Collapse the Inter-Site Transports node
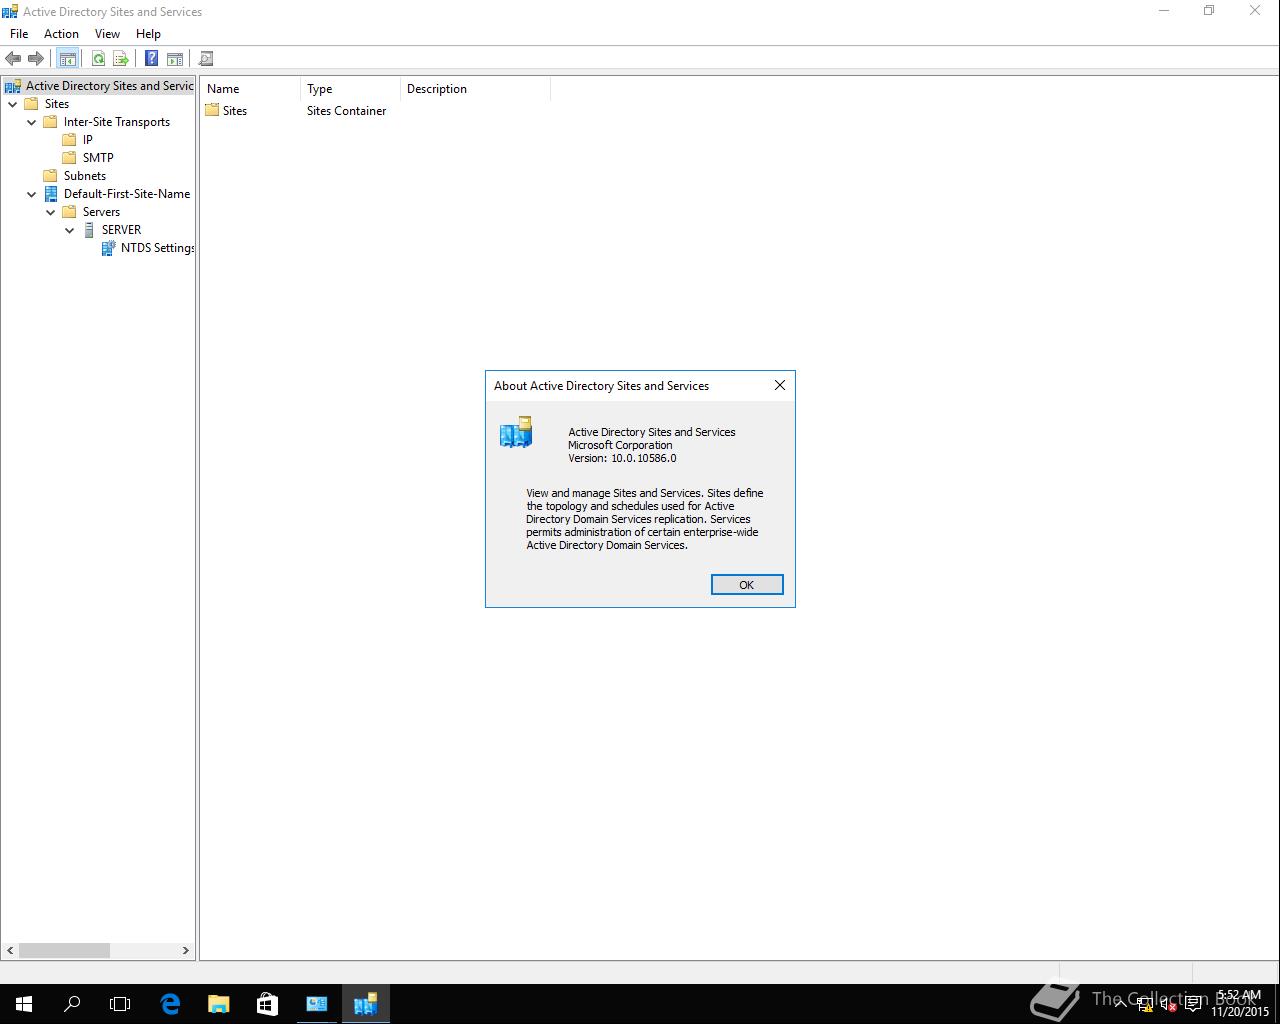Screen dimensions: 1280x1024 pos(32,122)
